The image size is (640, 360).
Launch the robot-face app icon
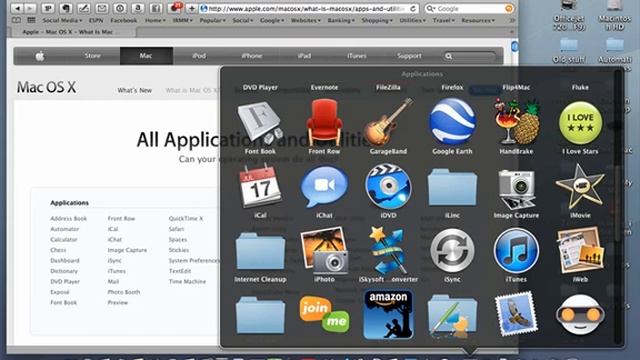coord(580,314)
